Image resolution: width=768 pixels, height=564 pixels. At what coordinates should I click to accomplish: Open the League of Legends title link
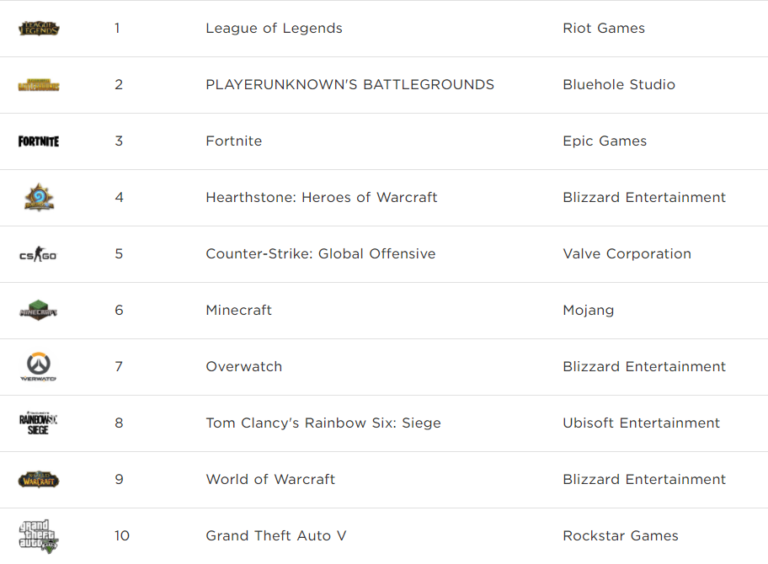click(274, 28)
